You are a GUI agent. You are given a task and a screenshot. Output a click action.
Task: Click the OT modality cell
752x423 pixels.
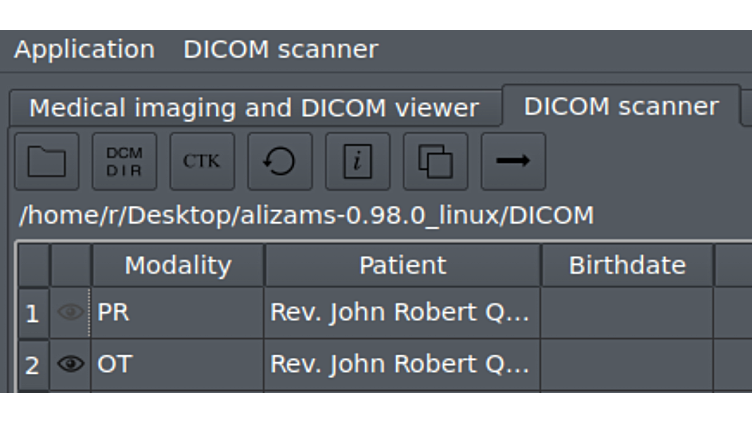tap(178, 364)
